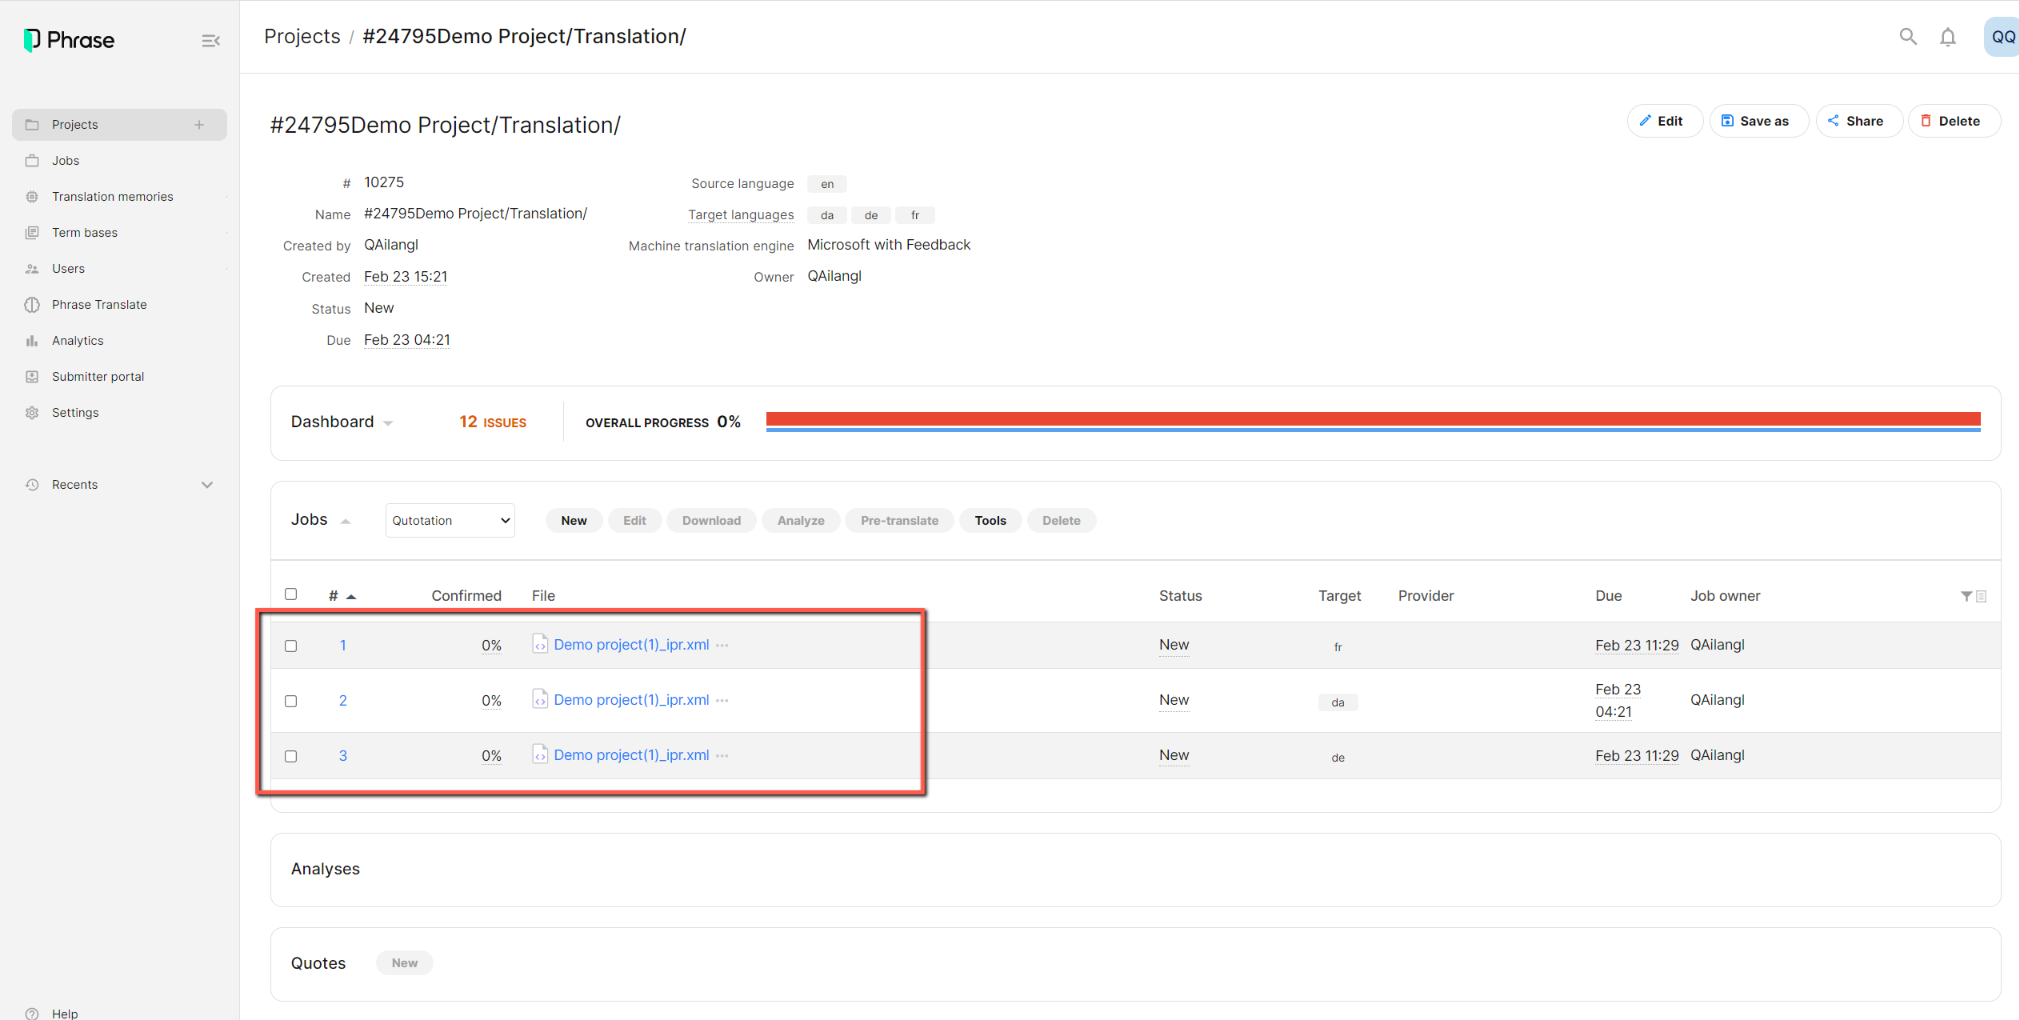The width and height of the screenshot is (2019, 1020).
Task: Click the Users icon in sidebar
Action: pyautogui.click(x=32, y=269)
